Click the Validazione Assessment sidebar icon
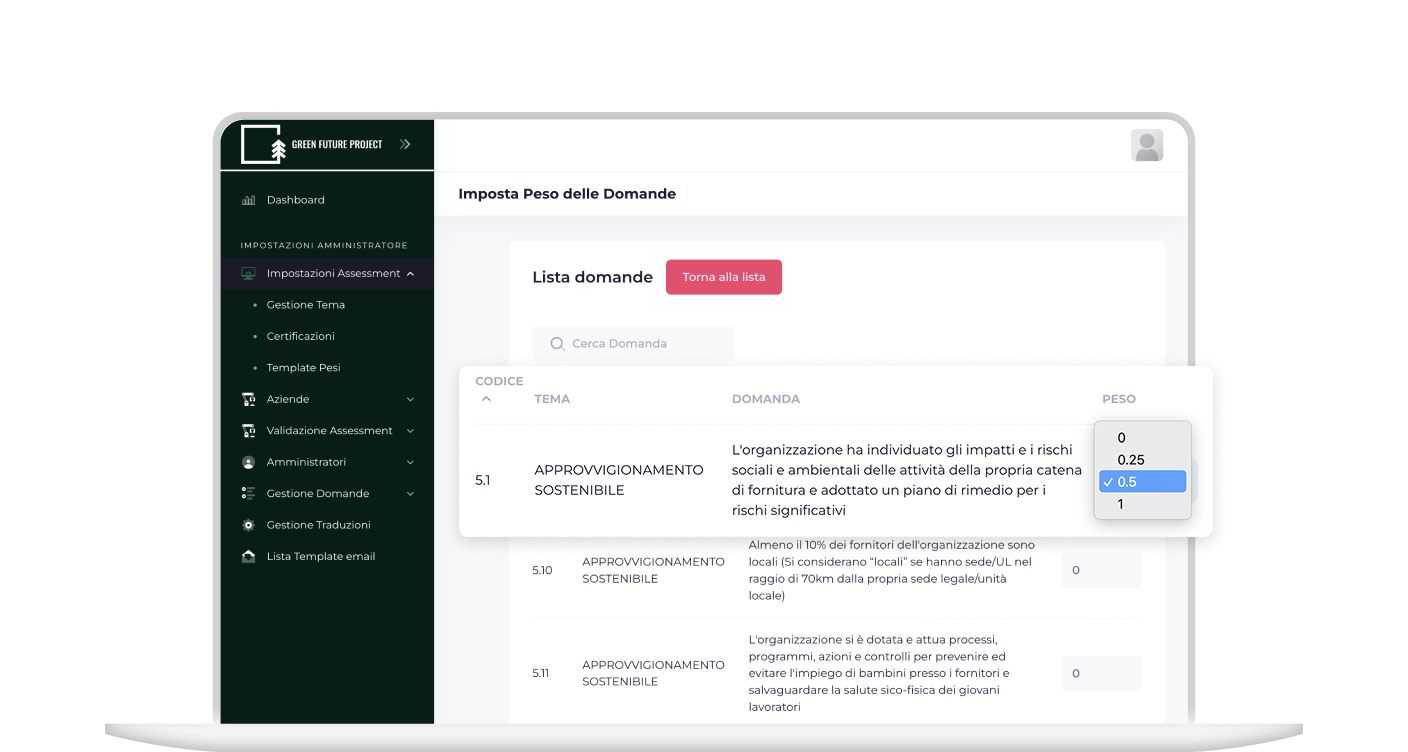 point(249,431)
